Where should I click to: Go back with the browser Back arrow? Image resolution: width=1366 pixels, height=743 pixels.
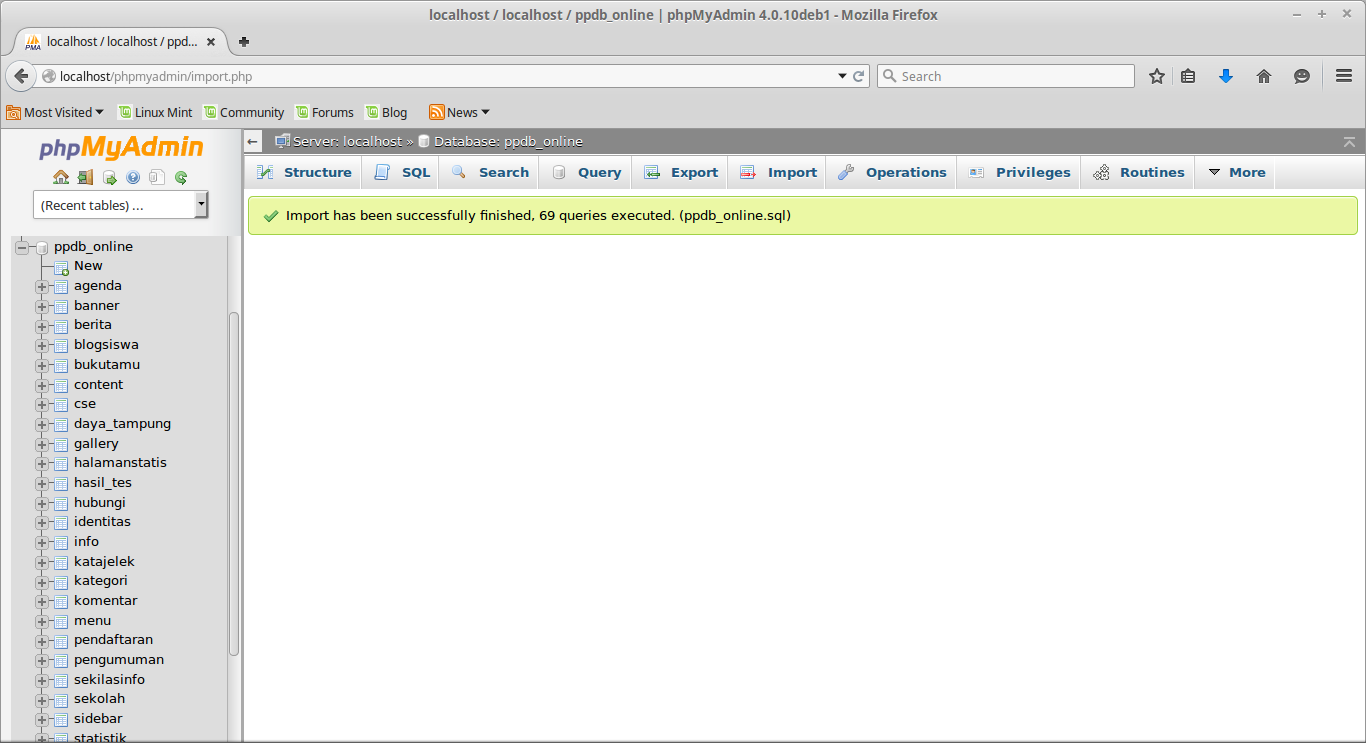21,76
